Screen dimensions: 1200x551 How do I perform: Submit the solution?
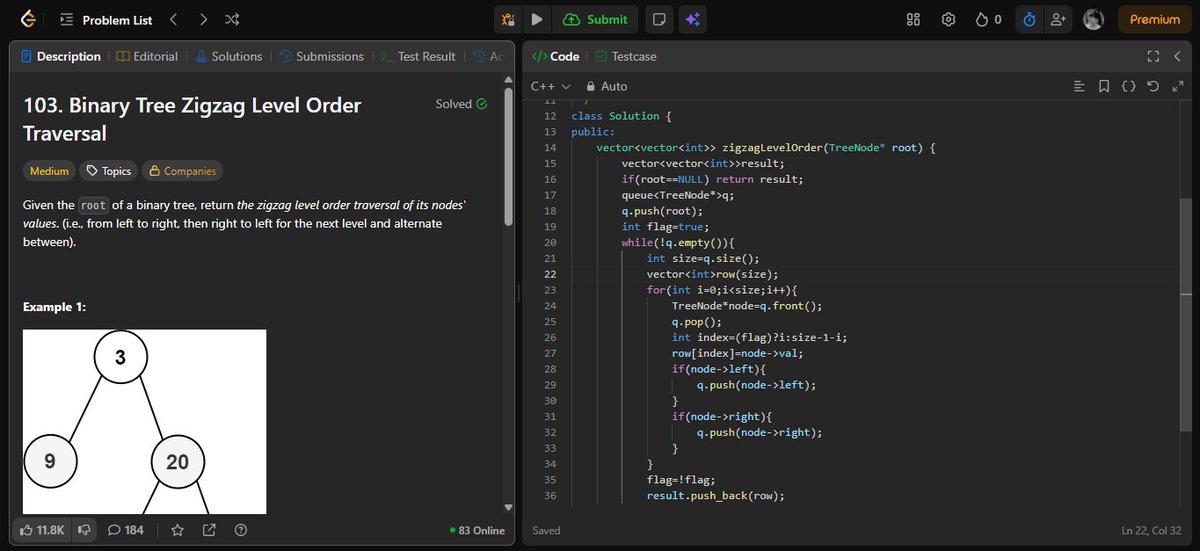(596, 19)
